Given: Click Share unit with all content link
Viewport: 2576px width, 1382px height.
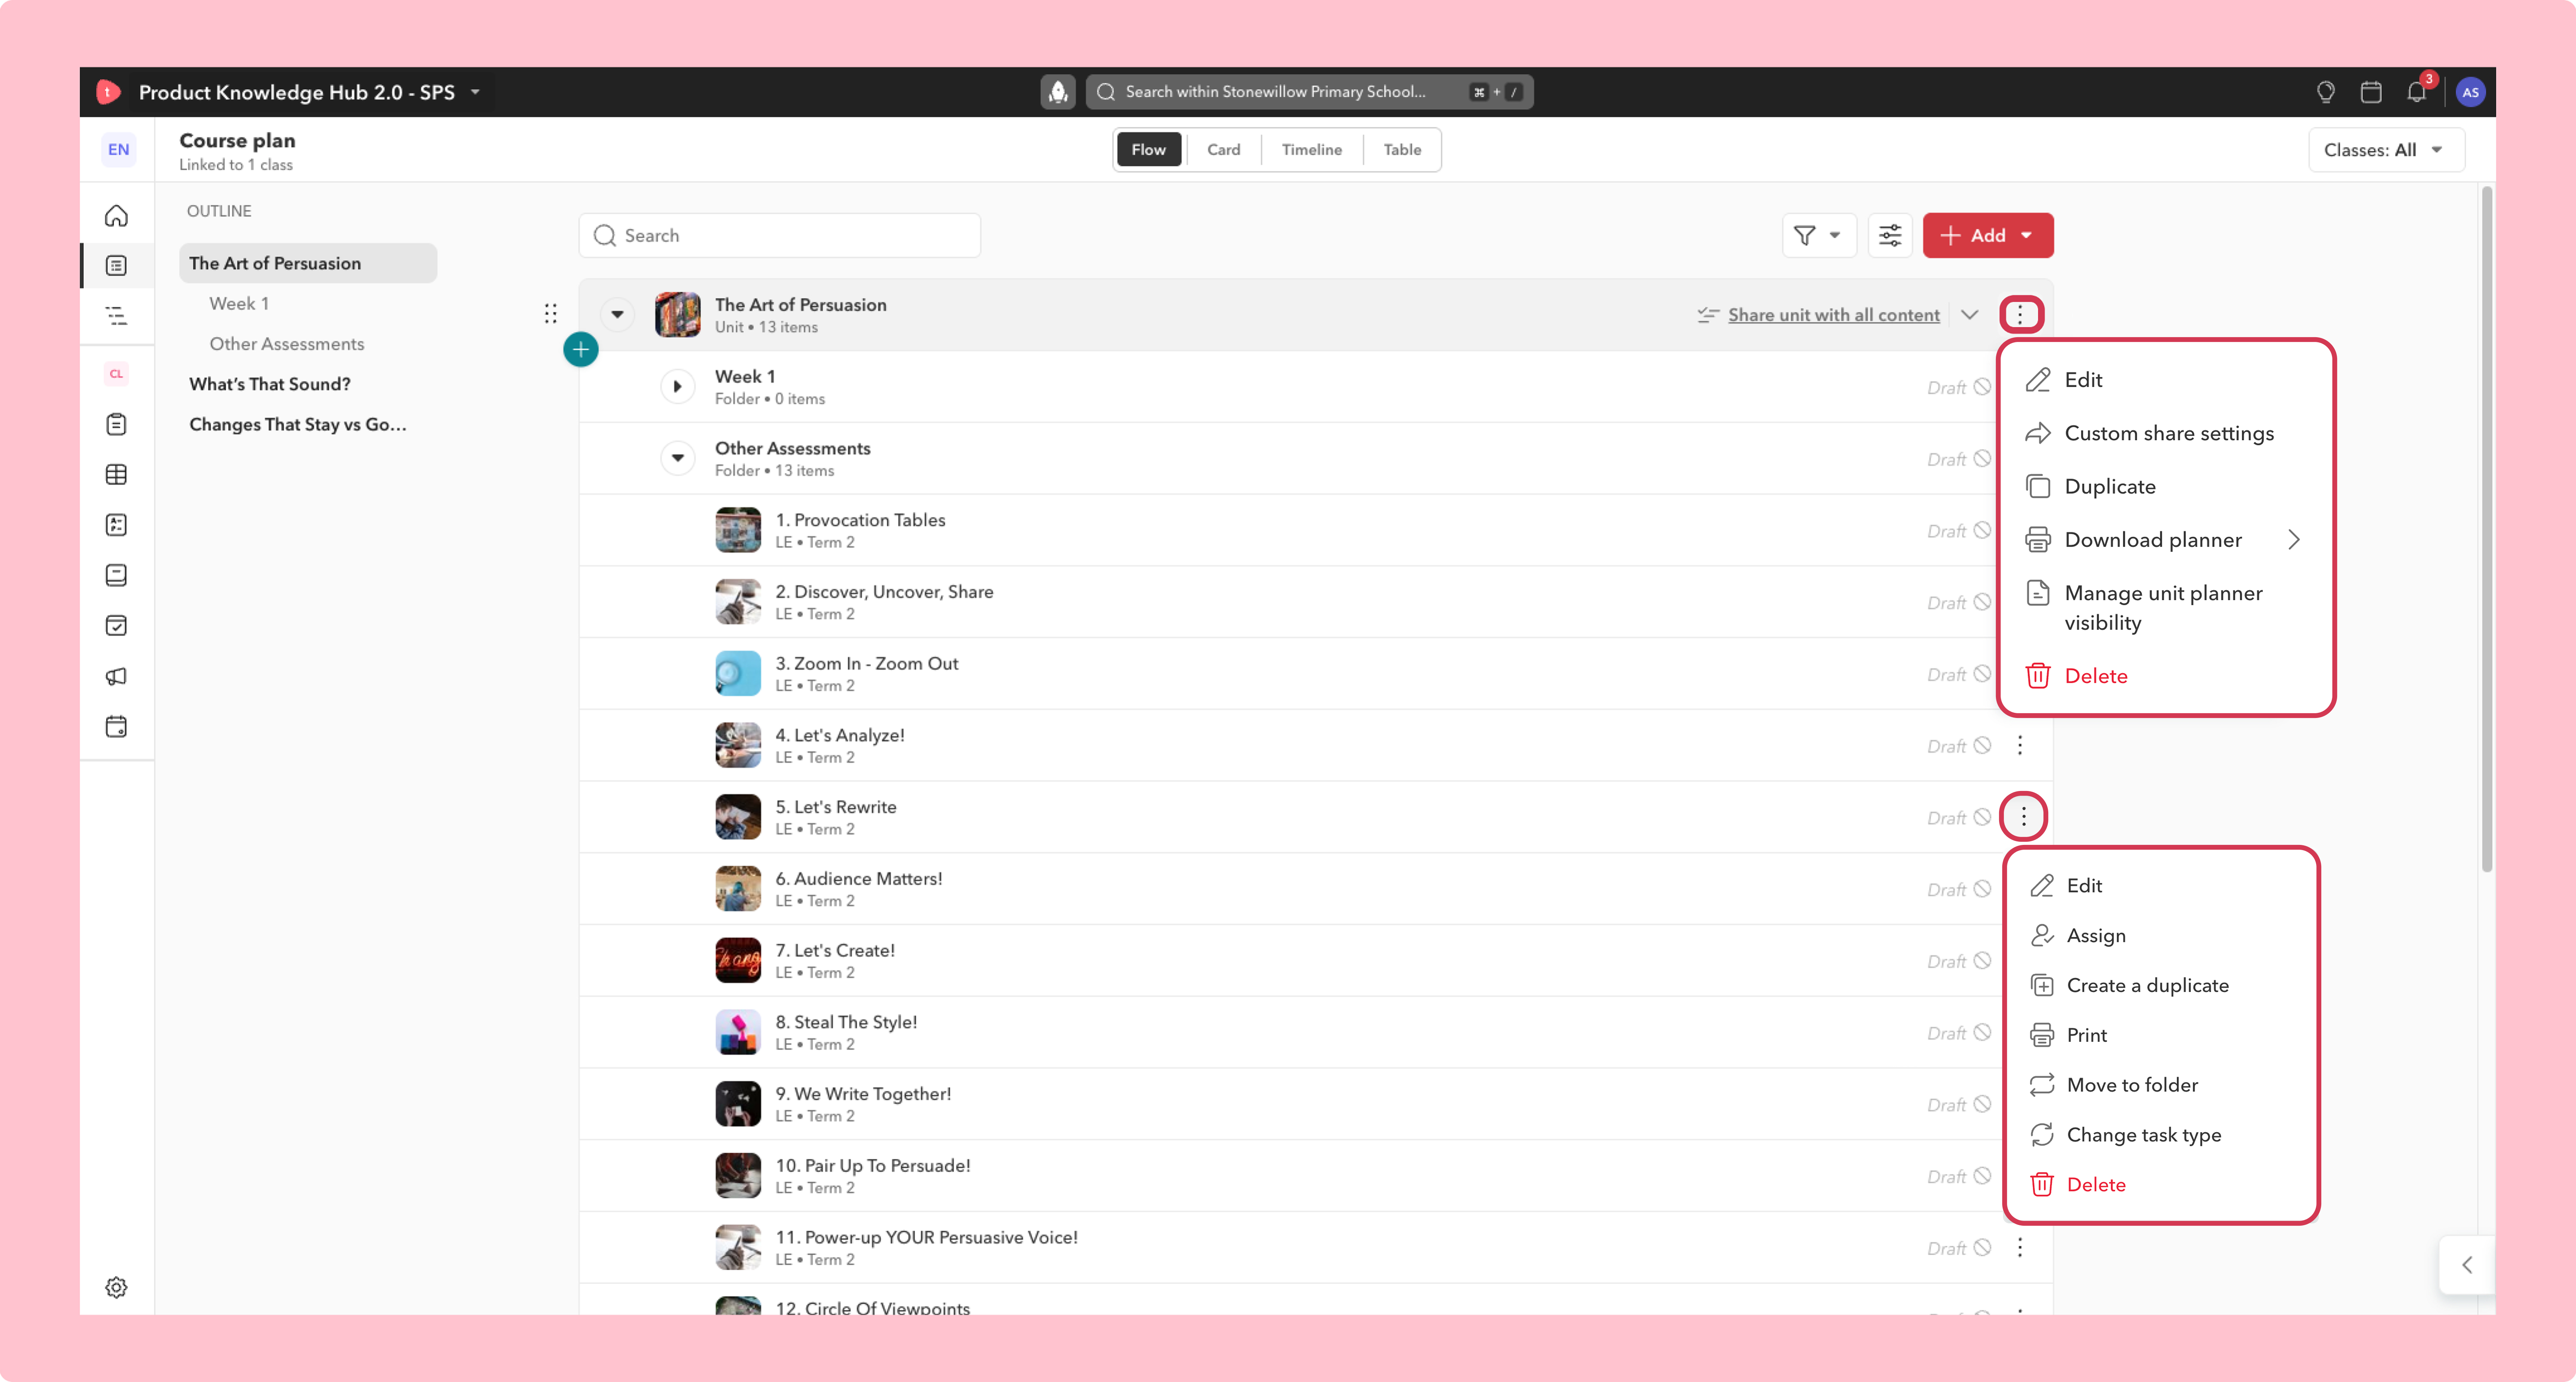Looking at the screenshot, I should click(1834, 315).
